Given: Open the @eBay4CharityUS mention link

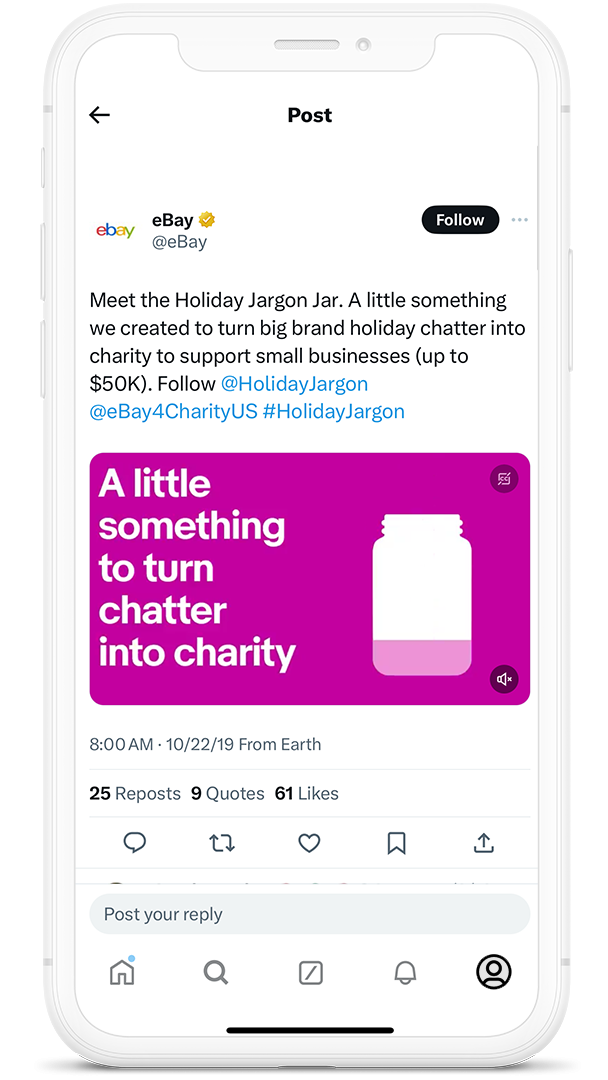Looking at the screenshot, I should click(174, 411).
